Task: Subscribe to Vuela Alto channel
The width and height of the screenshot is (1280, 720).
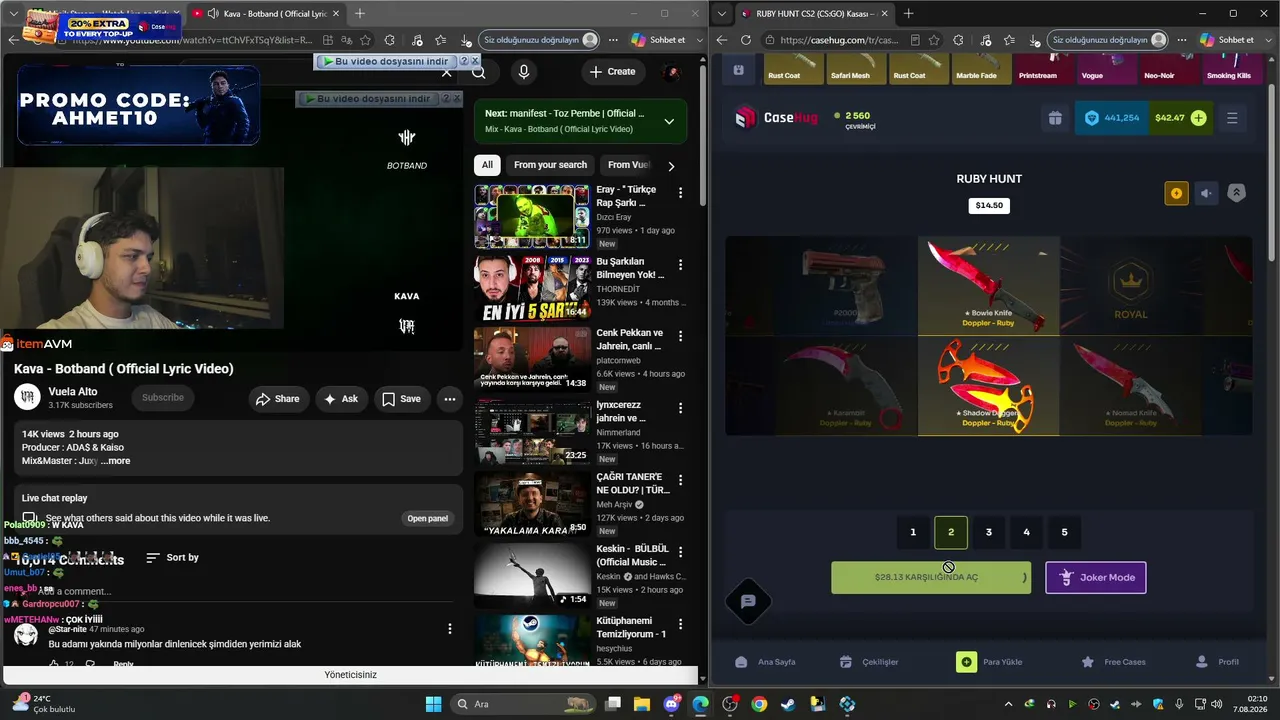Action: point(163,398)
